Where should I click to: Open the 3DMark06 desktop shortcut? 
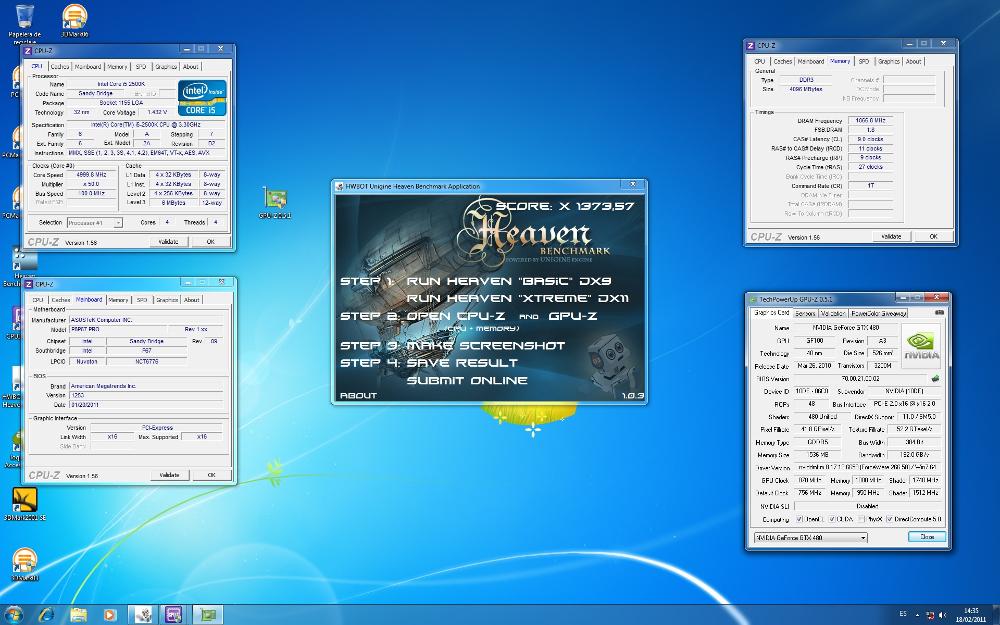(x=75, y=17)
